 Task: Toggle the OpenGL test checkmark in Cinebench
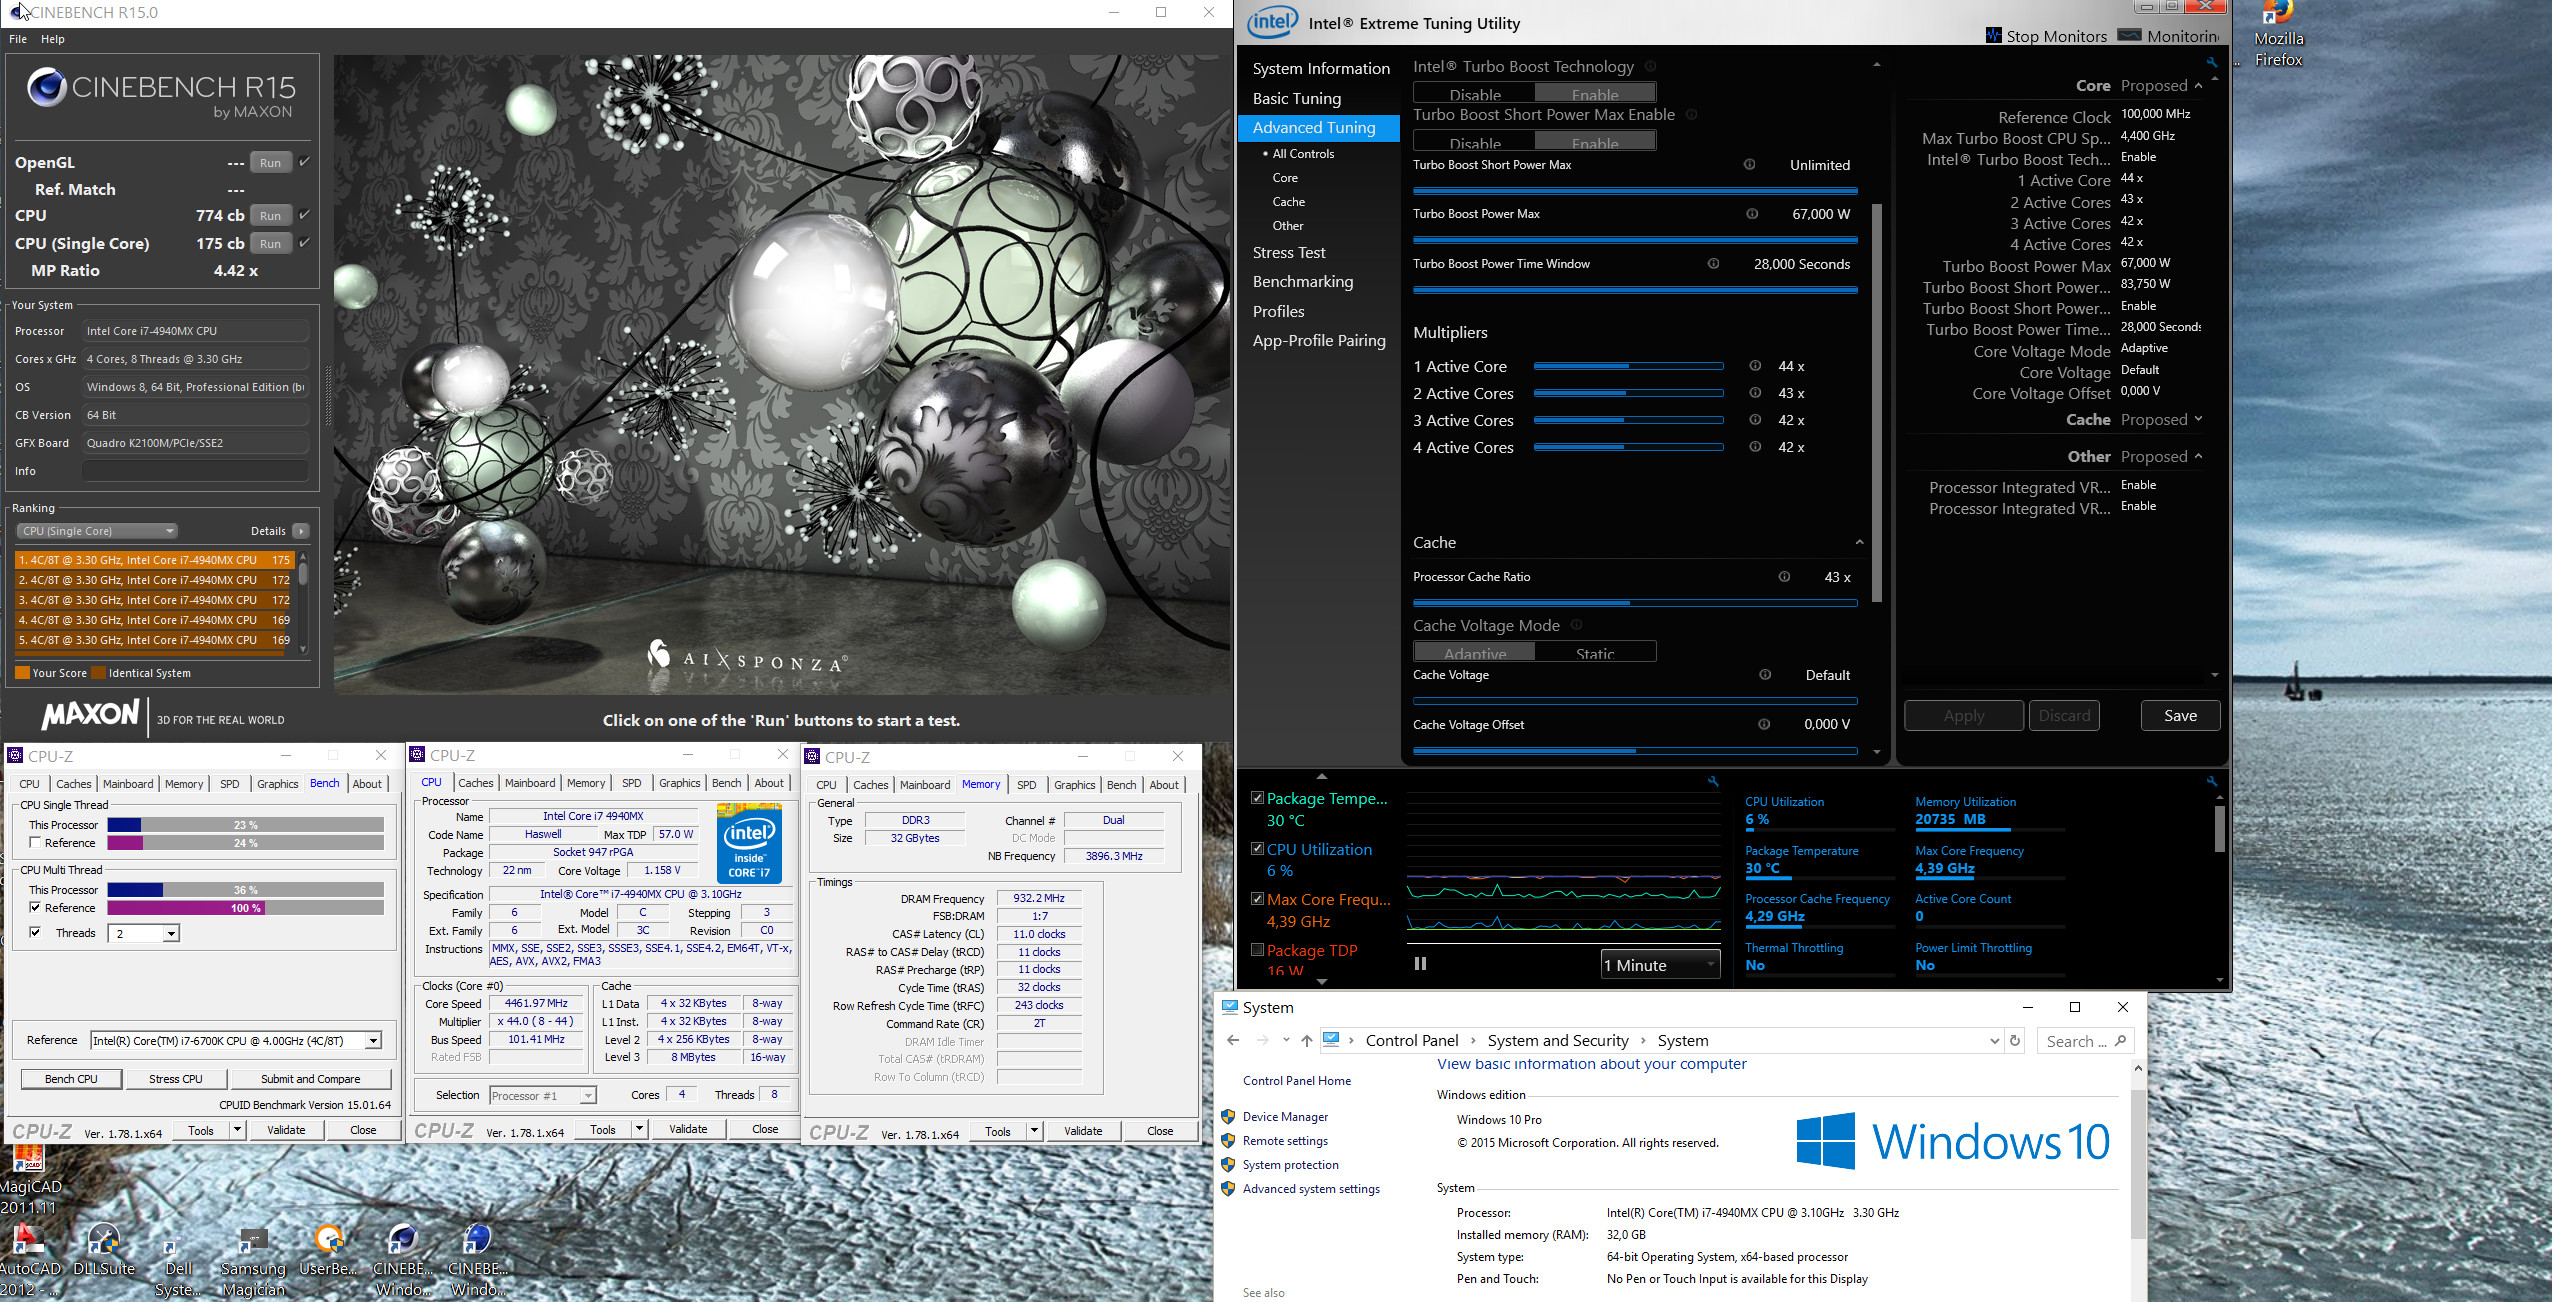pyautogui.click(x=305, y=162)
